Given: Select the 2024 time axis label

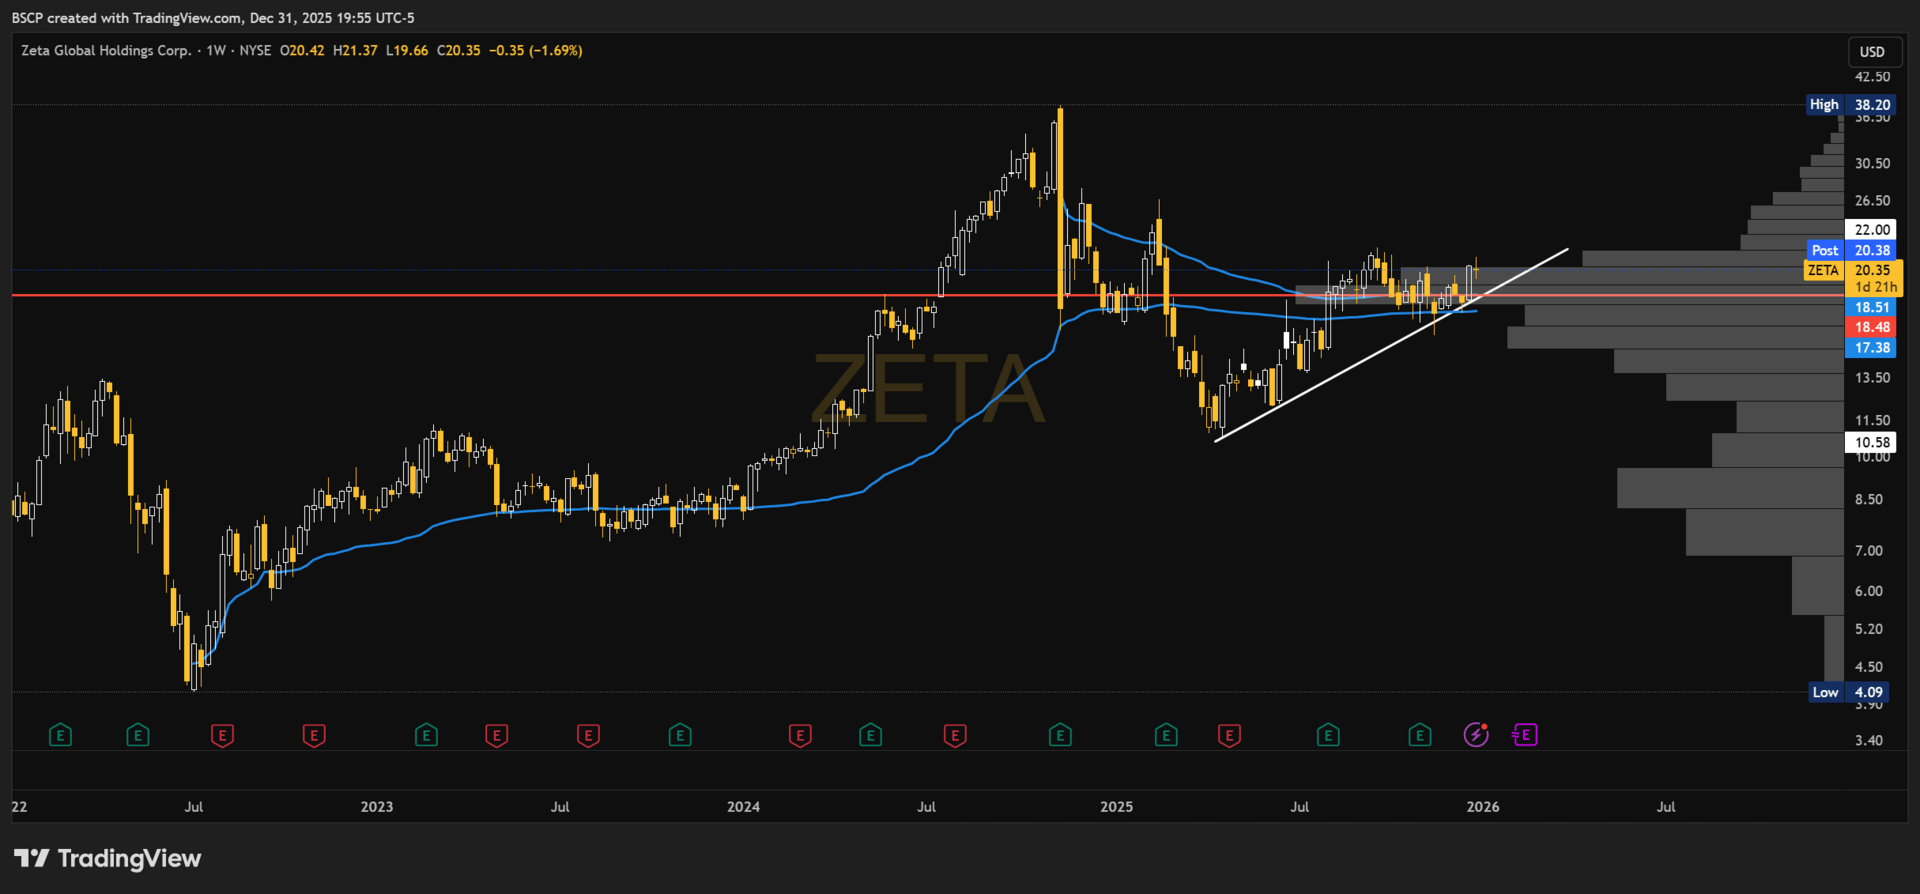Looking at the screenshot, I should click(743, 807).
